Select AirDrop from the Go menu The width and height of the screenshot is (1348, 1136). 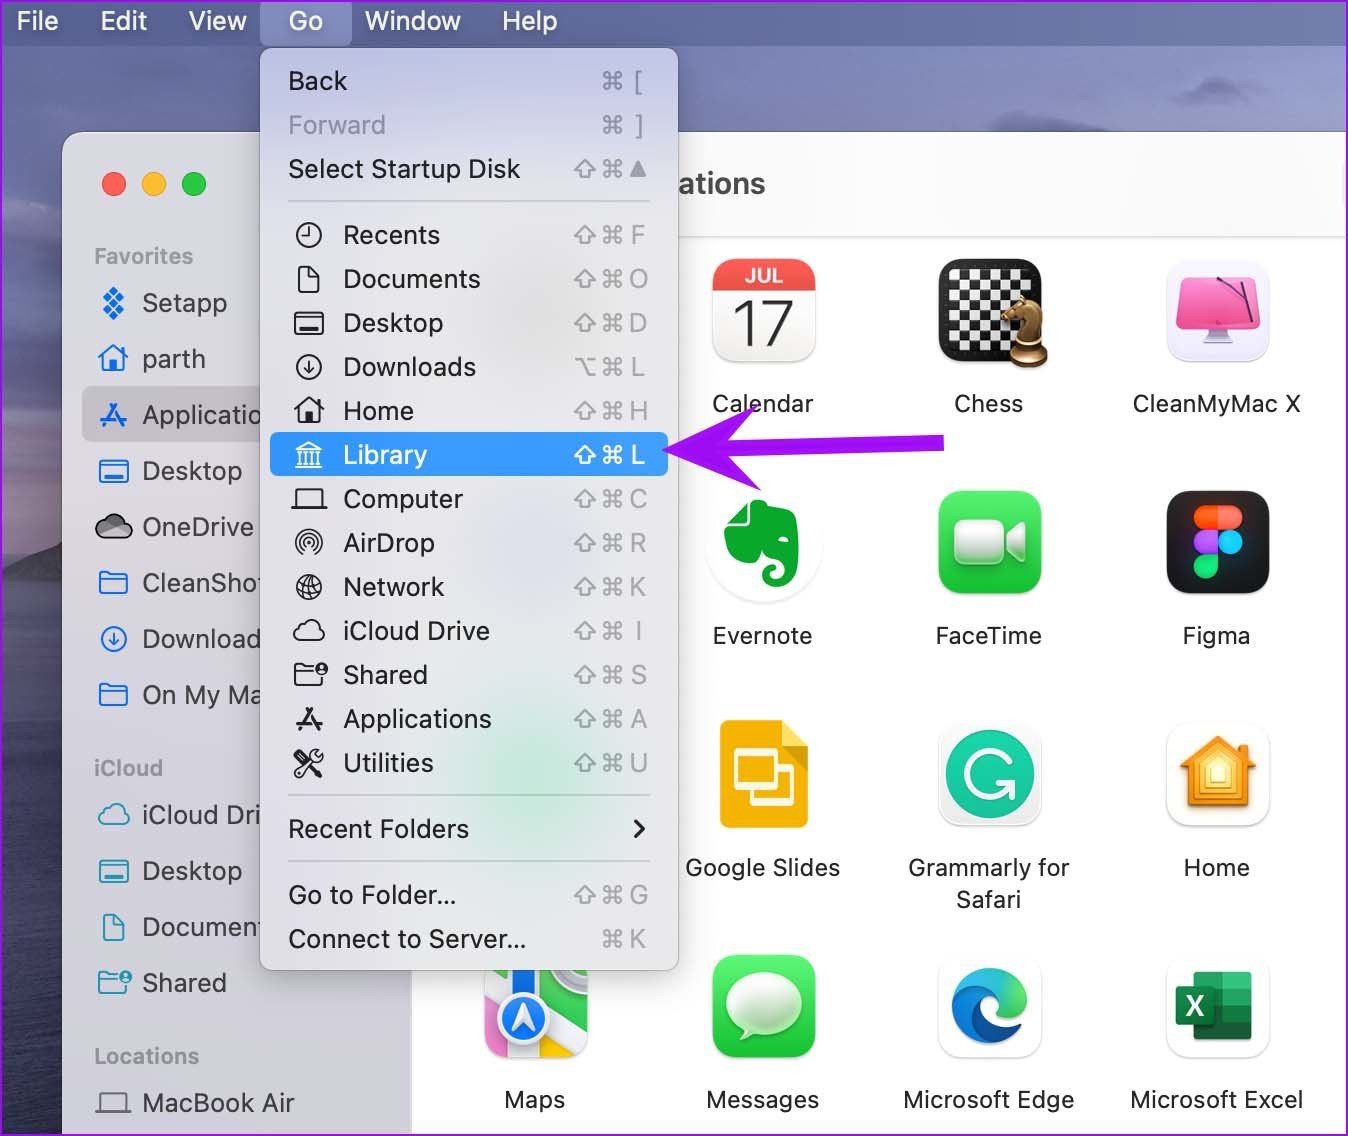[468, 543]
